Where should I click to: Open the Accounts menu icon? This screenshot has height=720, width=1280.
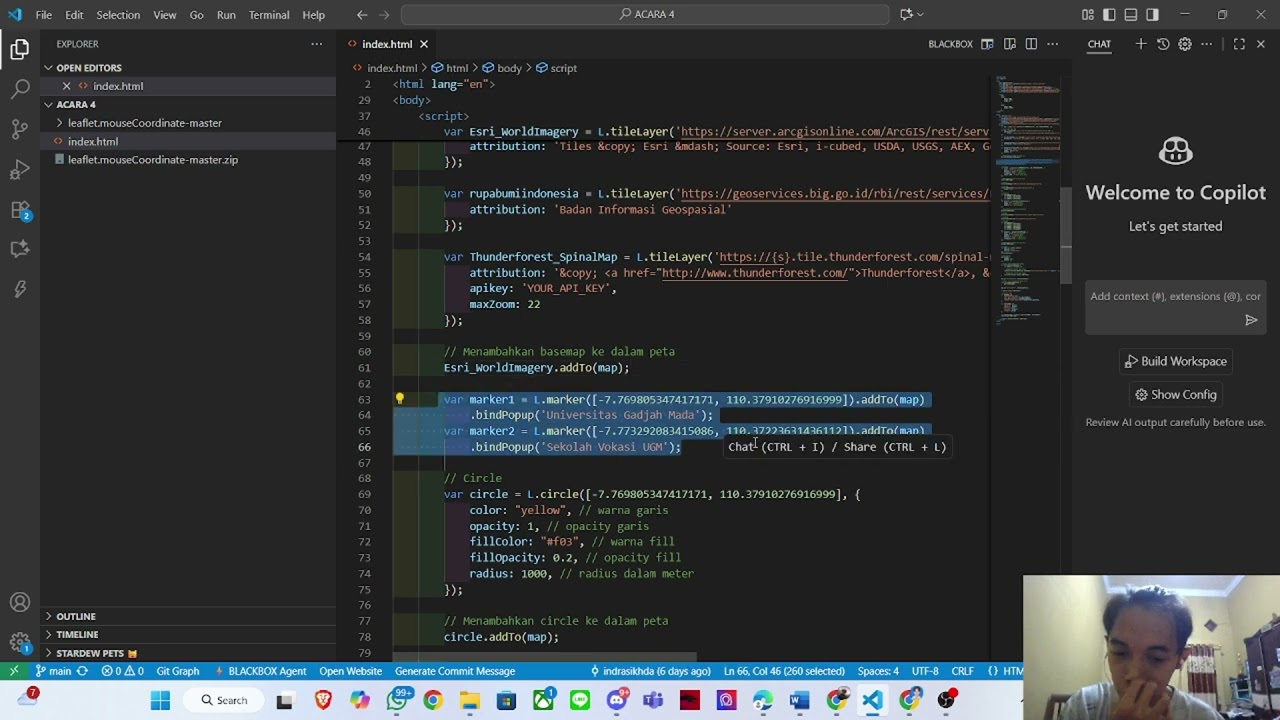click(20, 602)
